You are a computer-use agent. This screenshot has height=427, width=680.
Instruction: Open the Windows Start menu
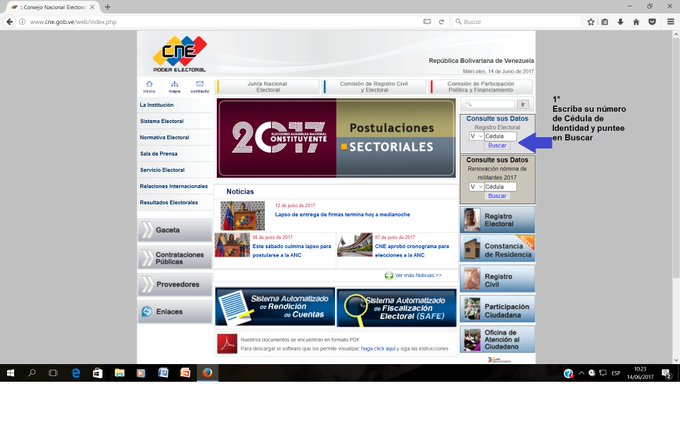(10, 373)
